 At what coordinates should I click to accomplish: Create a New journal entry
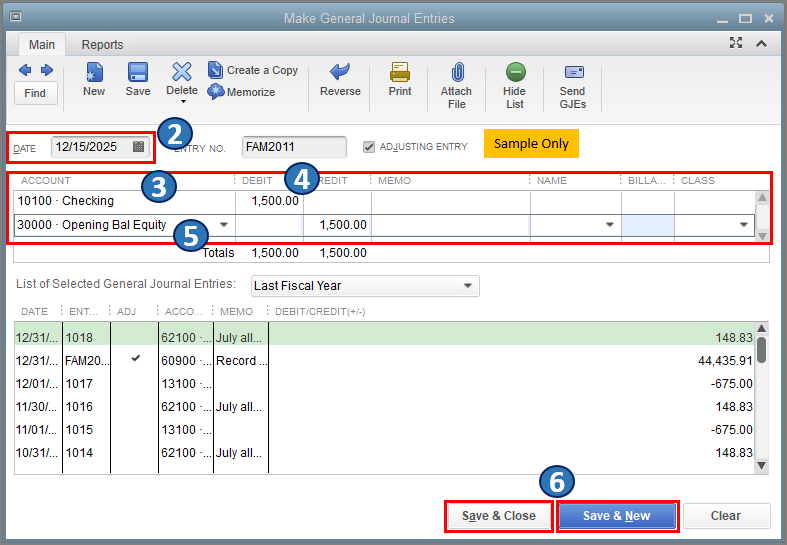pos(94,79)
